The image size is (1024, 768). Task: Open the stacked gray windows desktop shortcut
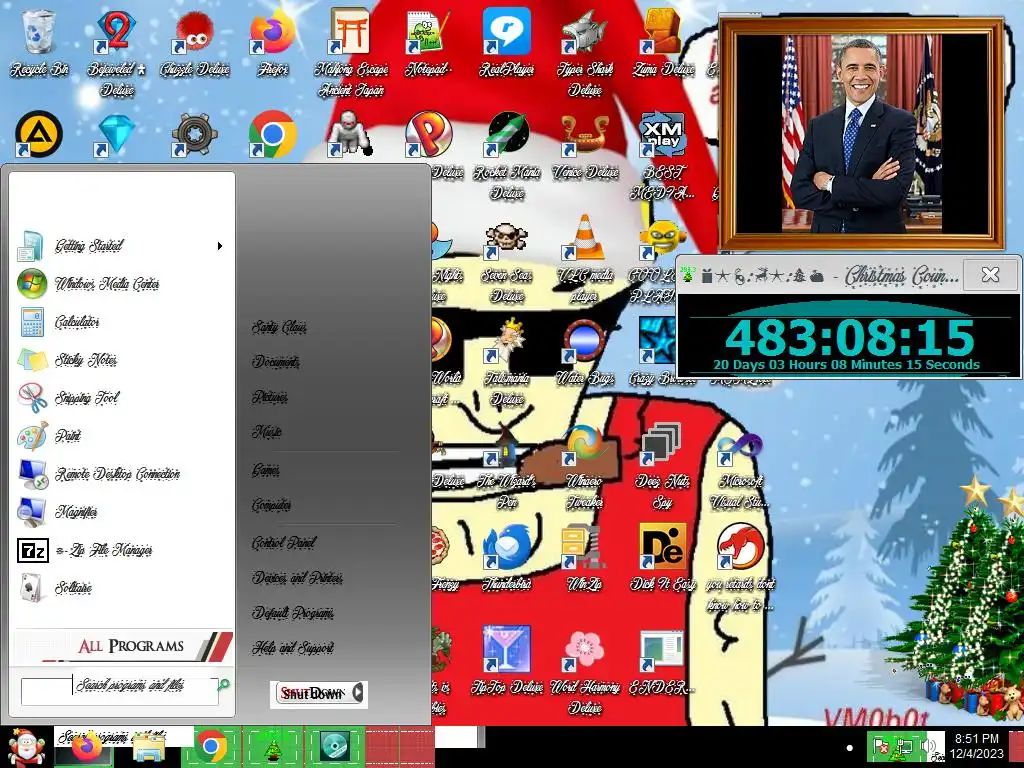(x=662, y=466)
